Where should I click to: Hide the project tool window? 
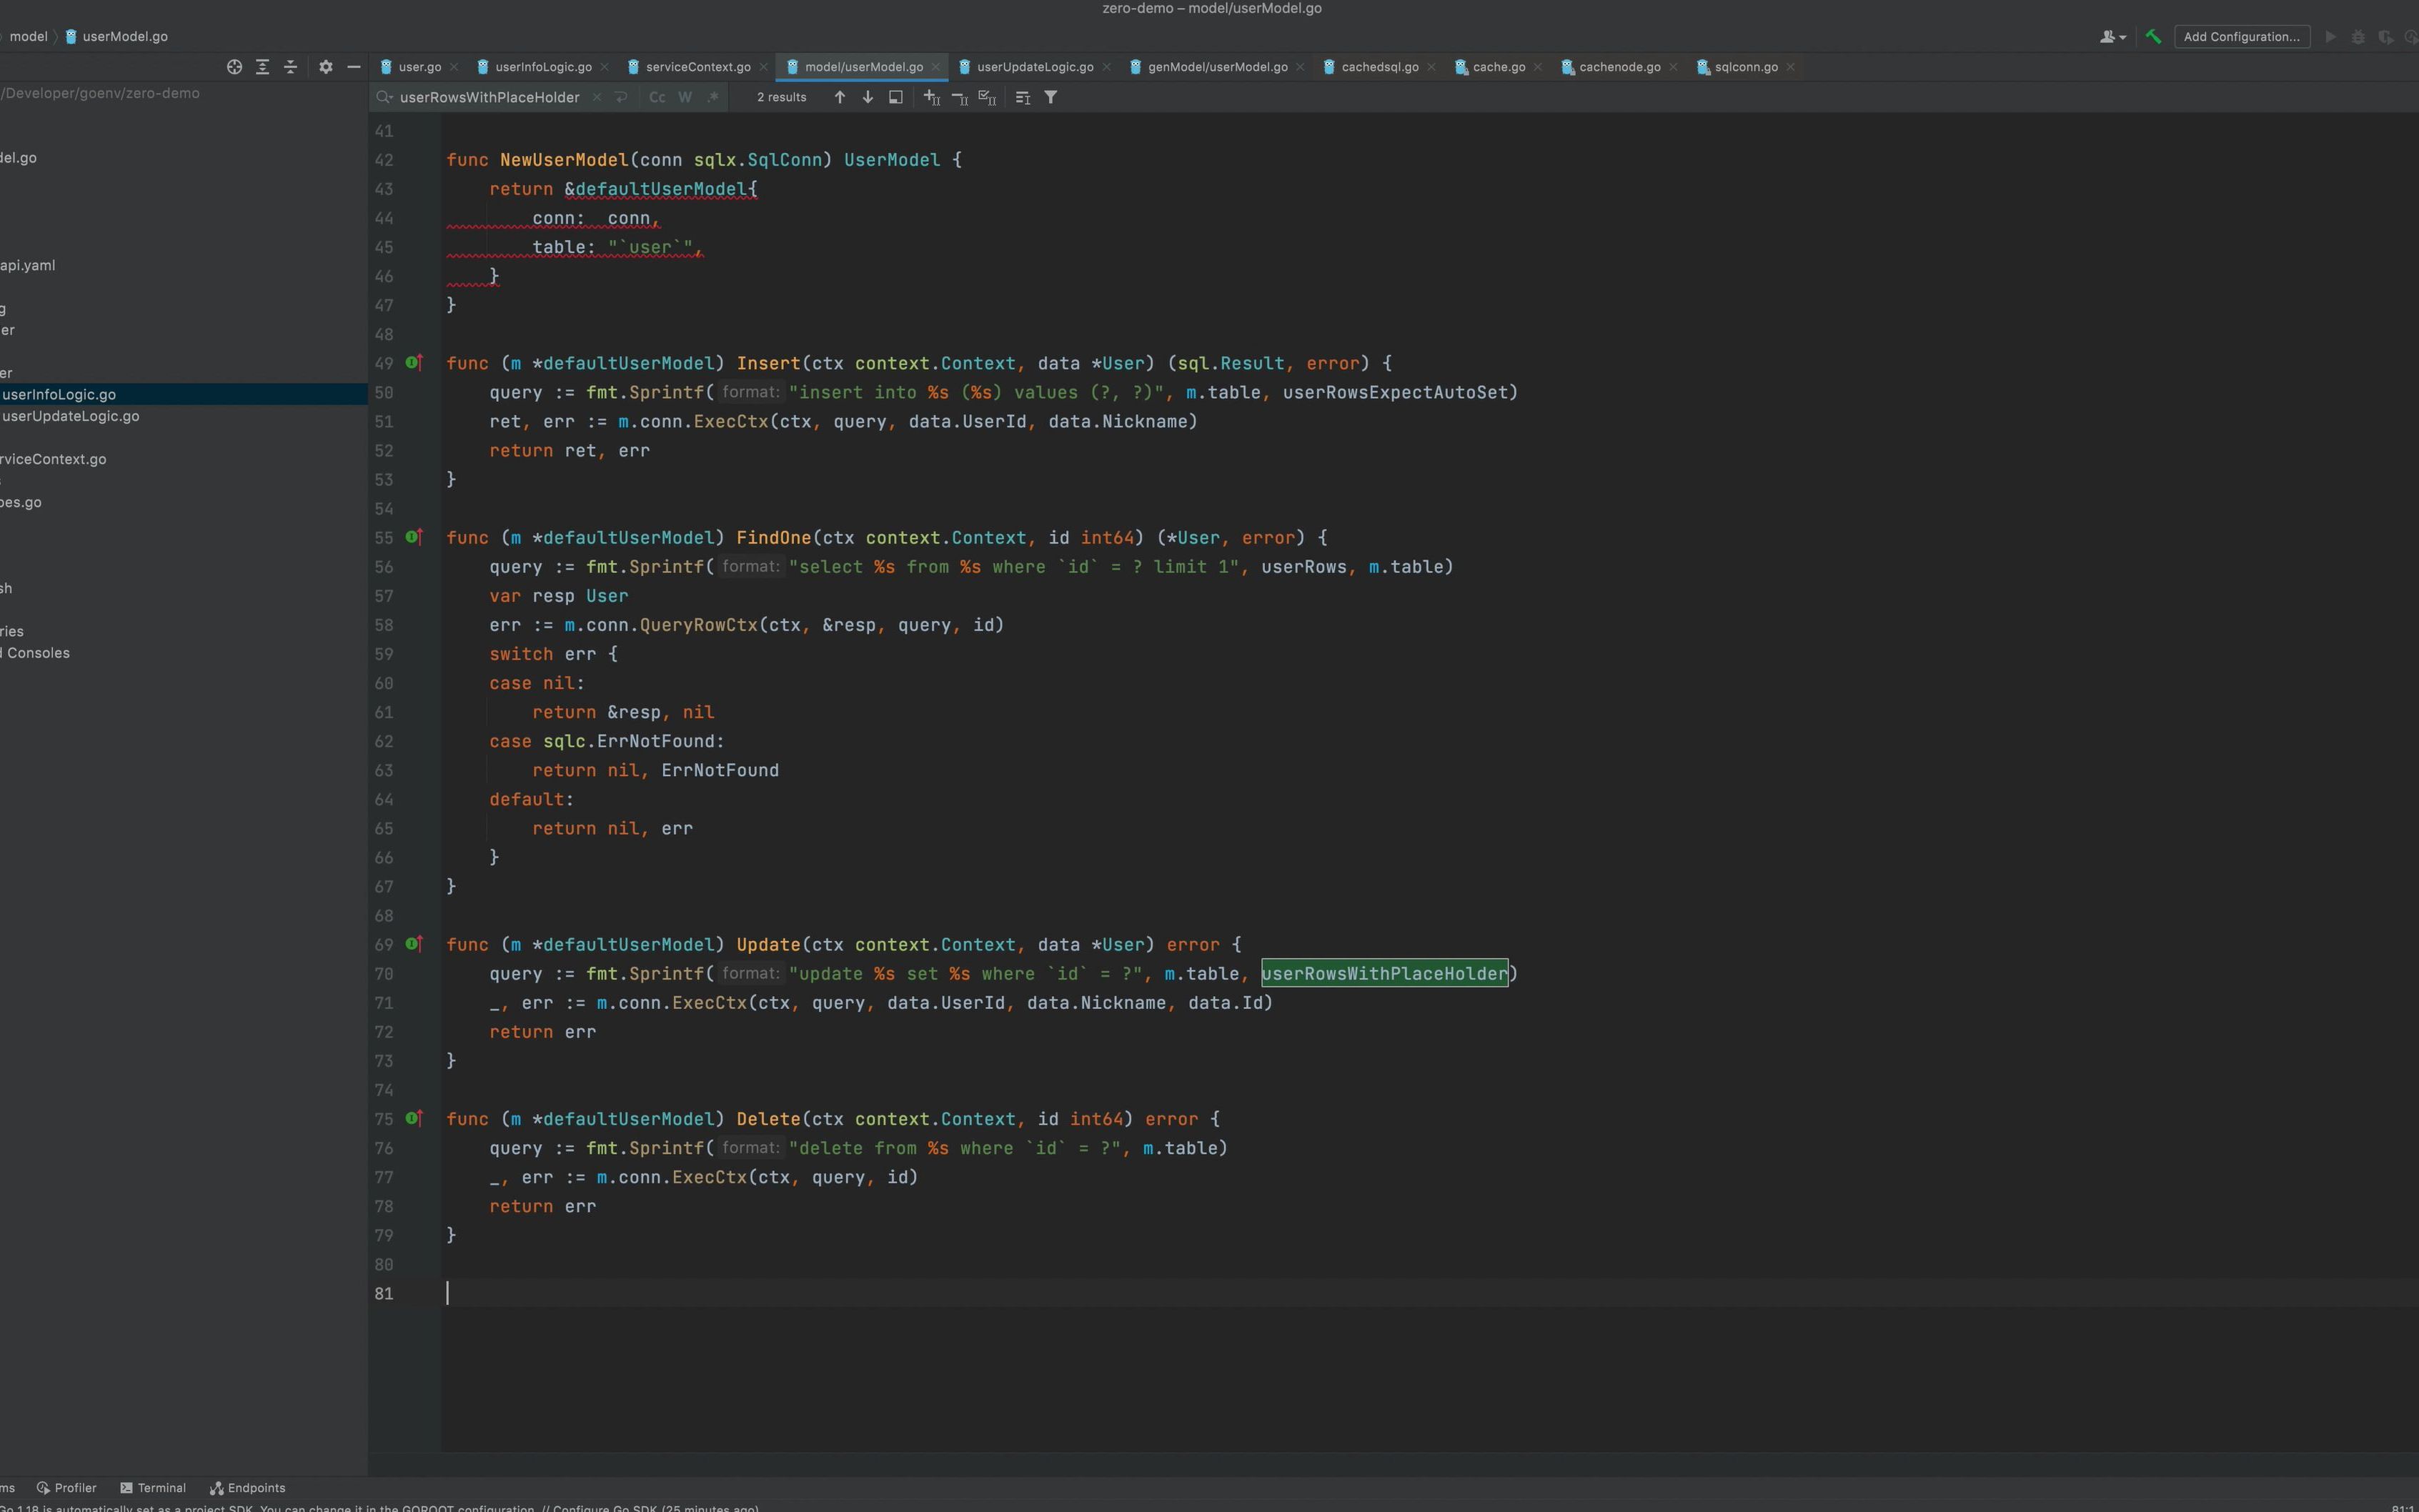point(354,67)
